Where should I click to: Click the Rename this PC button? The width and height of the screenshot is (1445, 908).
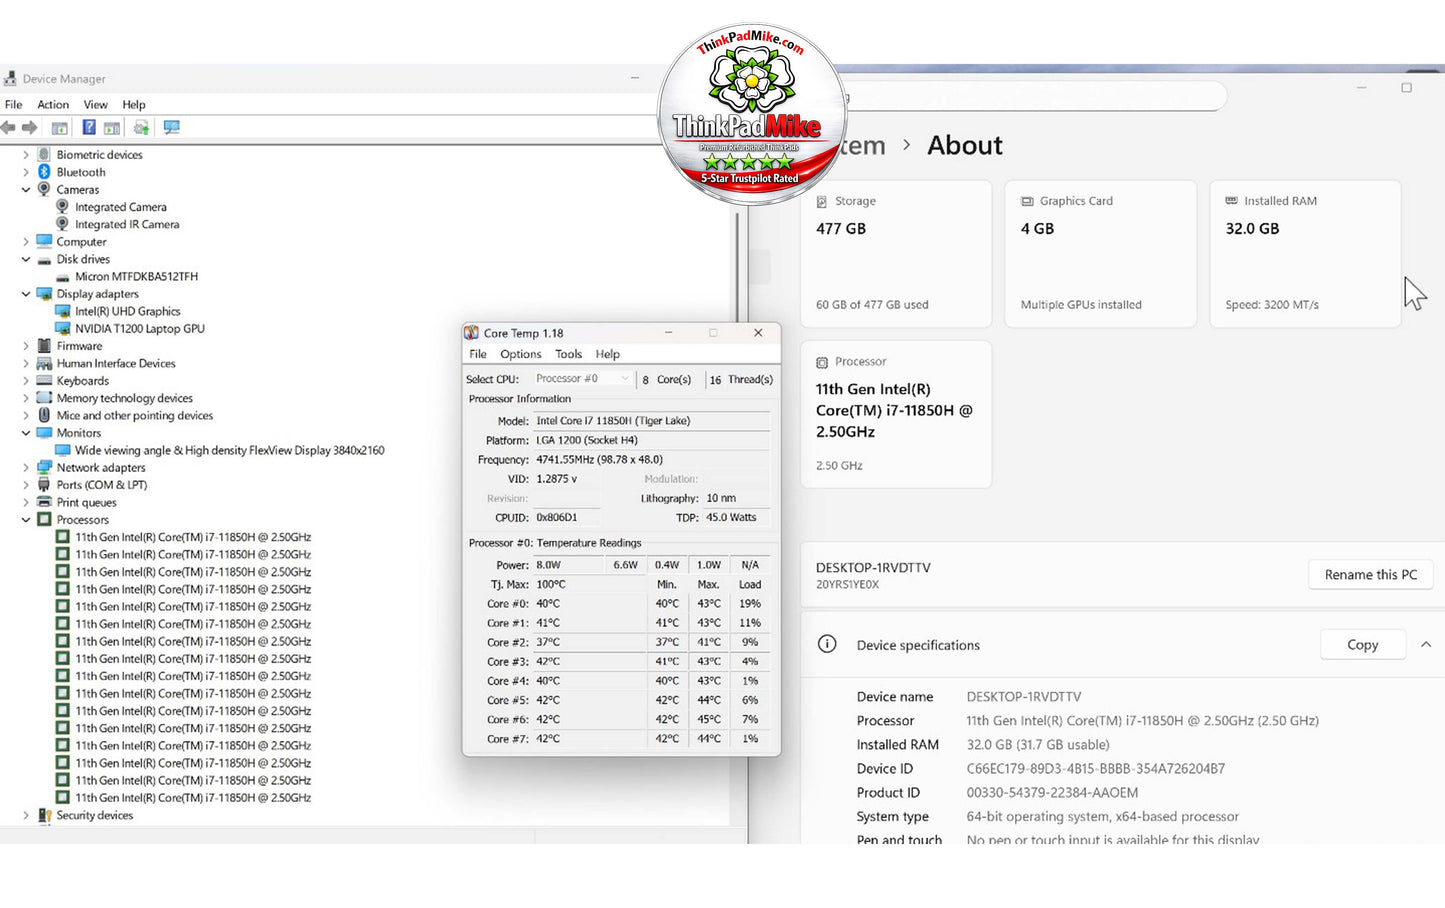pos(1371,574)
